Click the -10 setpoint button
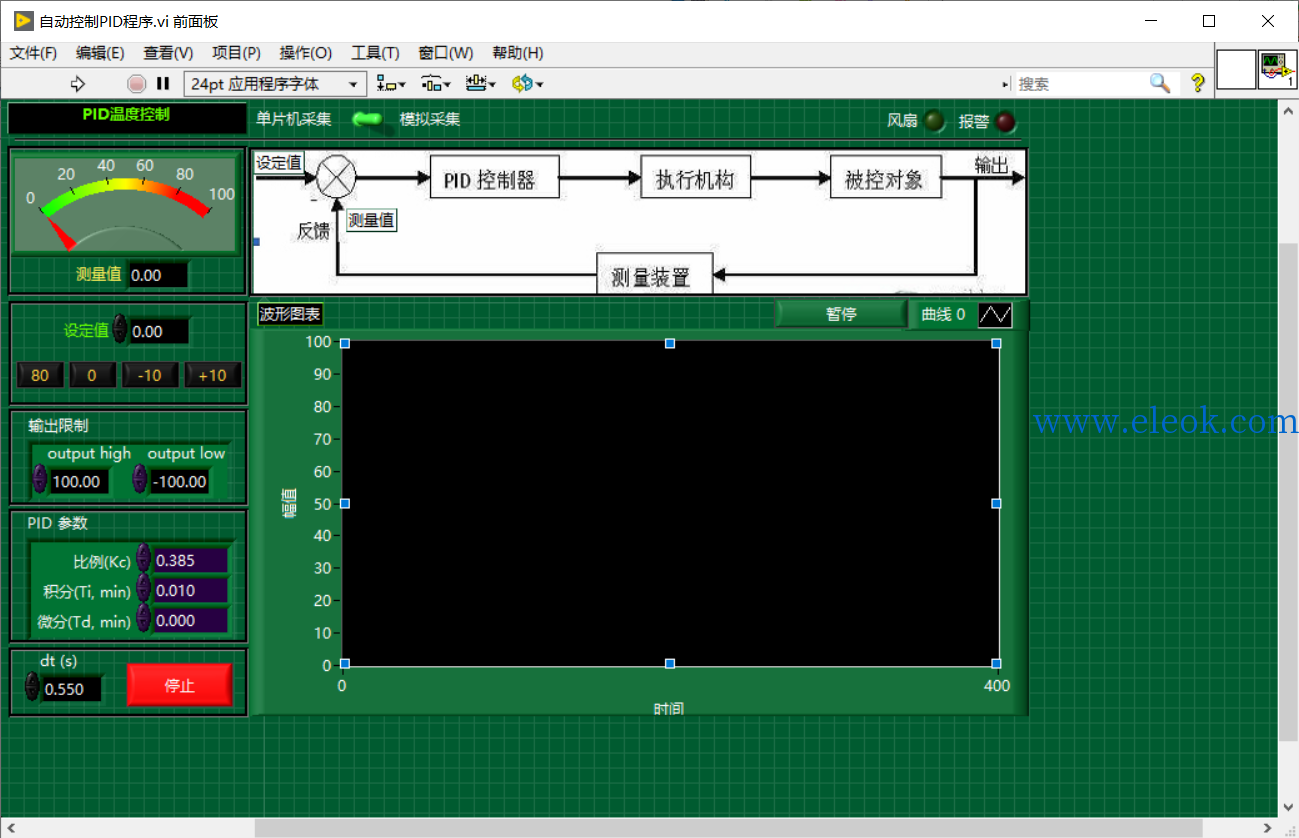Image resolution: width=1299 pixels, height=838 pixels. pyautogui.click(x=150, y=376)
